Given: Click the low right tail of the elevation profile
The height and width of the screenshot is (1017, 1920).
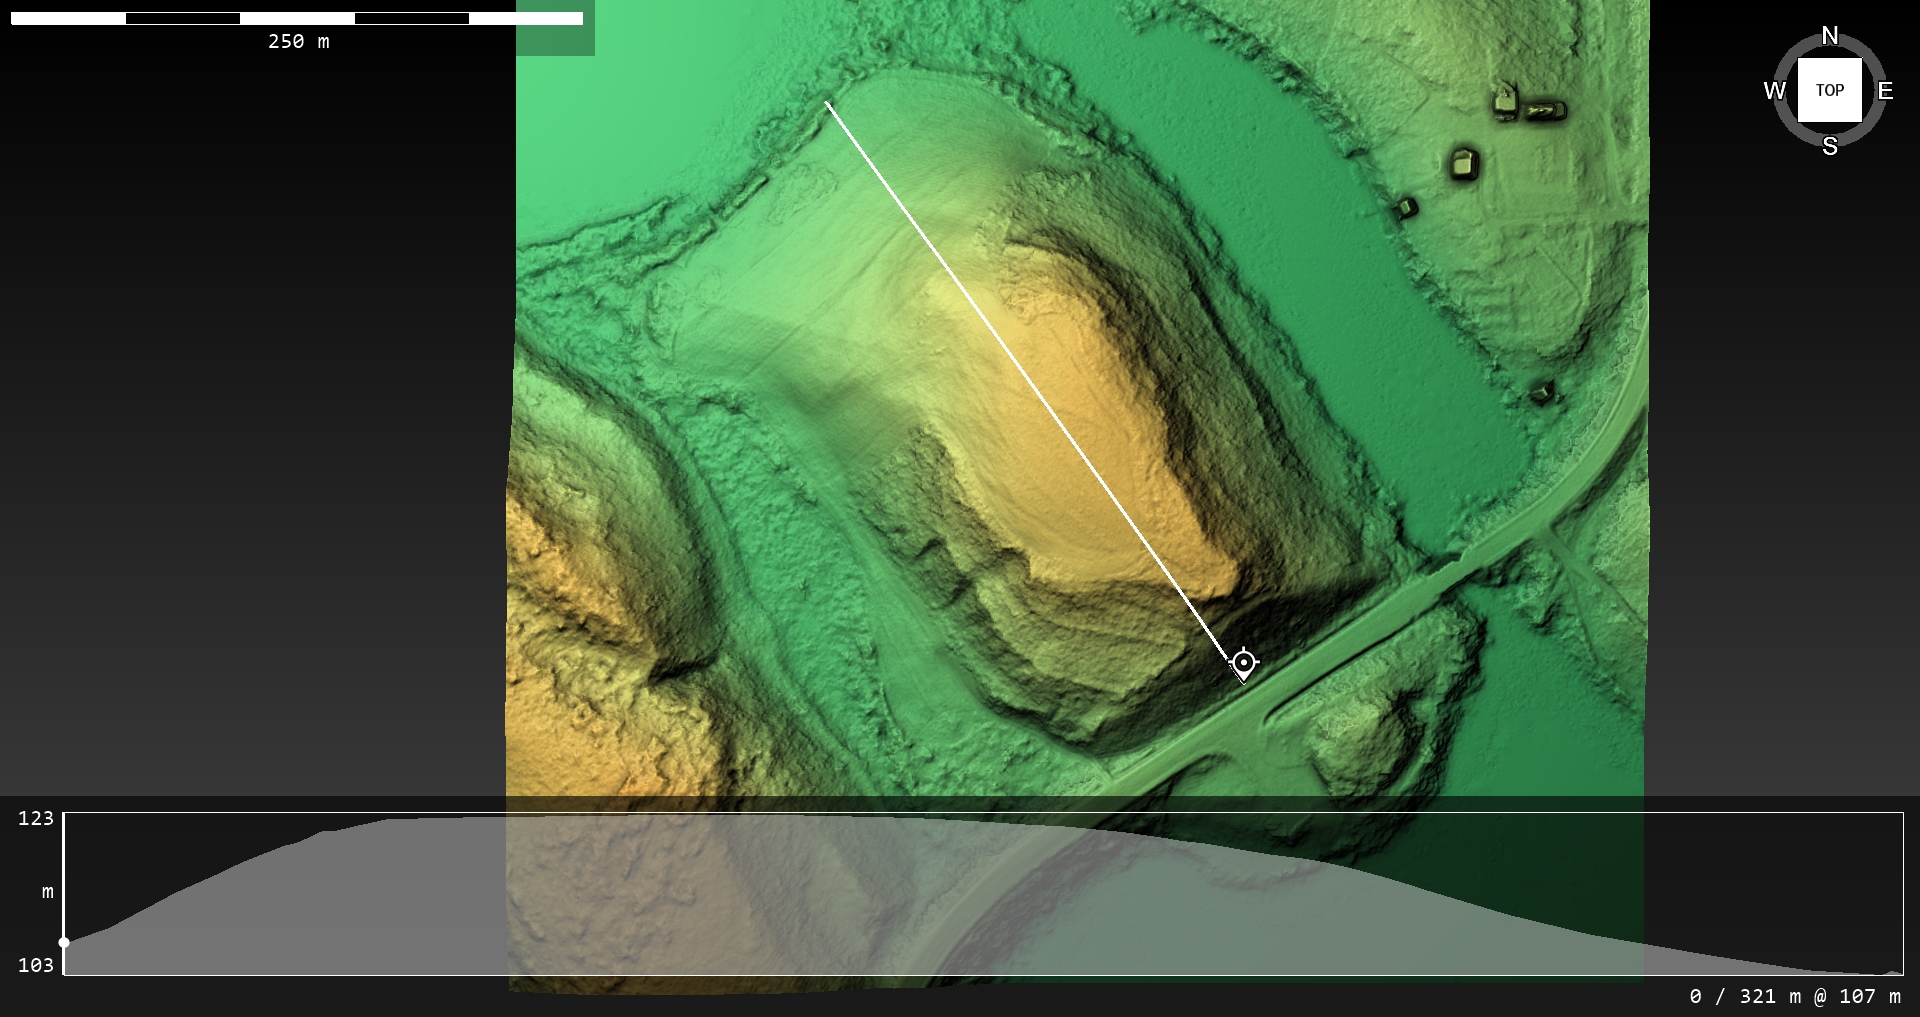Looking at the screenshot, I should click(x=1850, y=971).
